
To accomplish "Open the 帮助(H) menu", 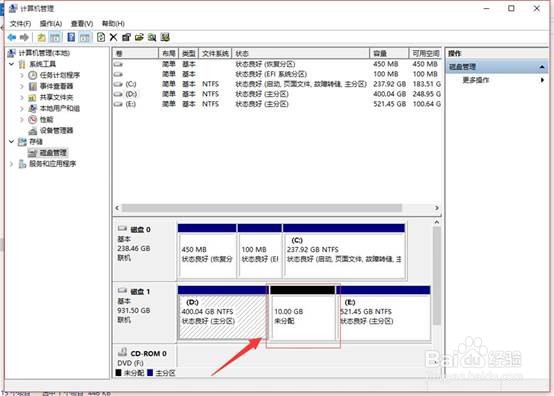I will [x=113, y=24].
